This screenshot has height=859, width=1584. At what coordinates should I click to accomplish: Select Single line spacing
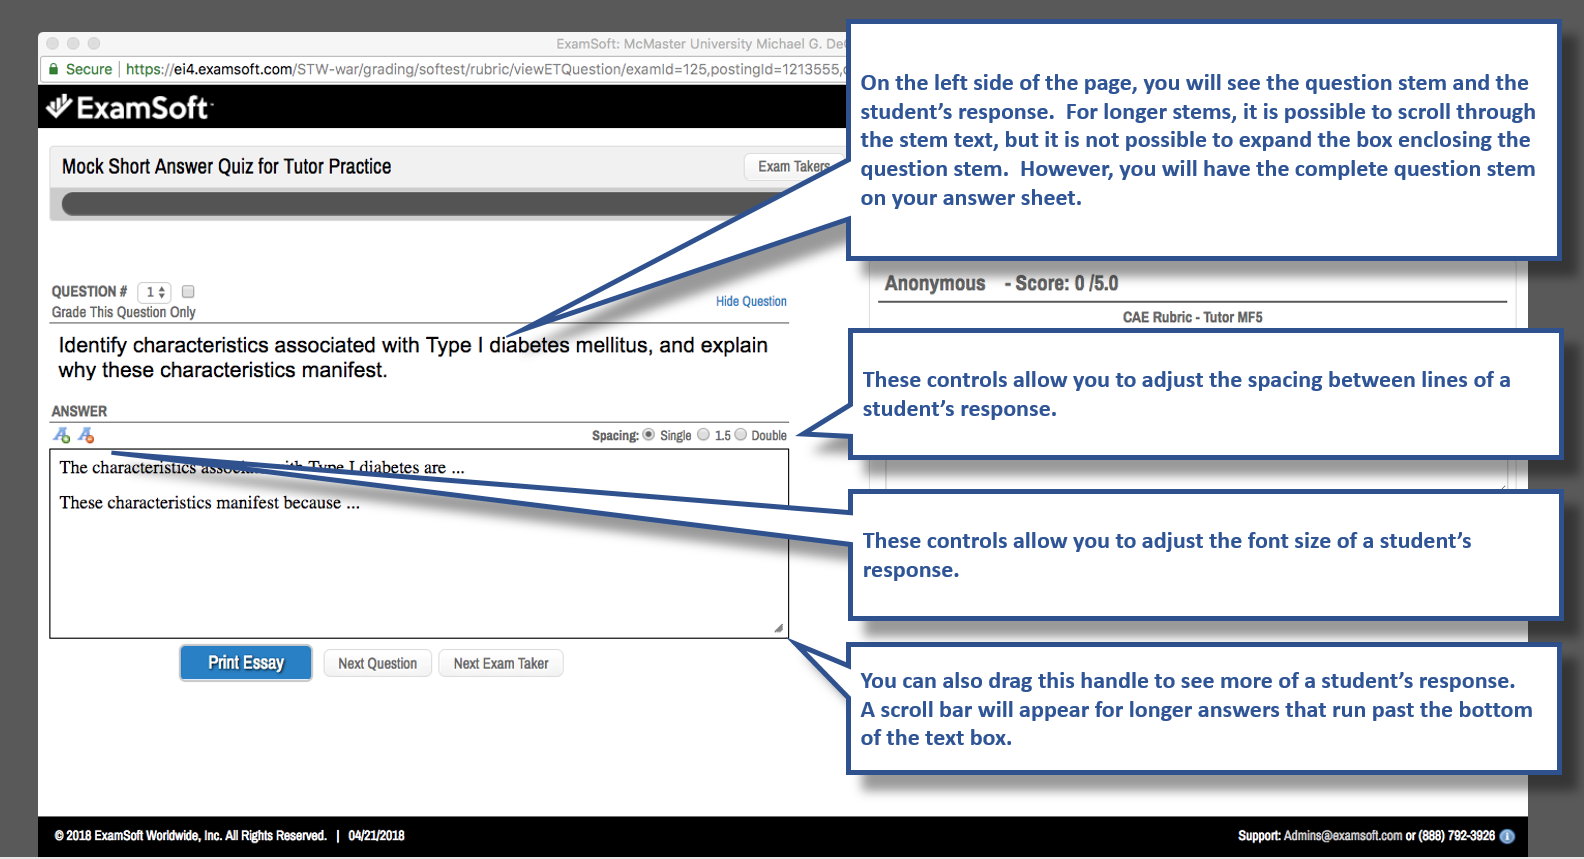pyautogui.click(x=649, y=435)
